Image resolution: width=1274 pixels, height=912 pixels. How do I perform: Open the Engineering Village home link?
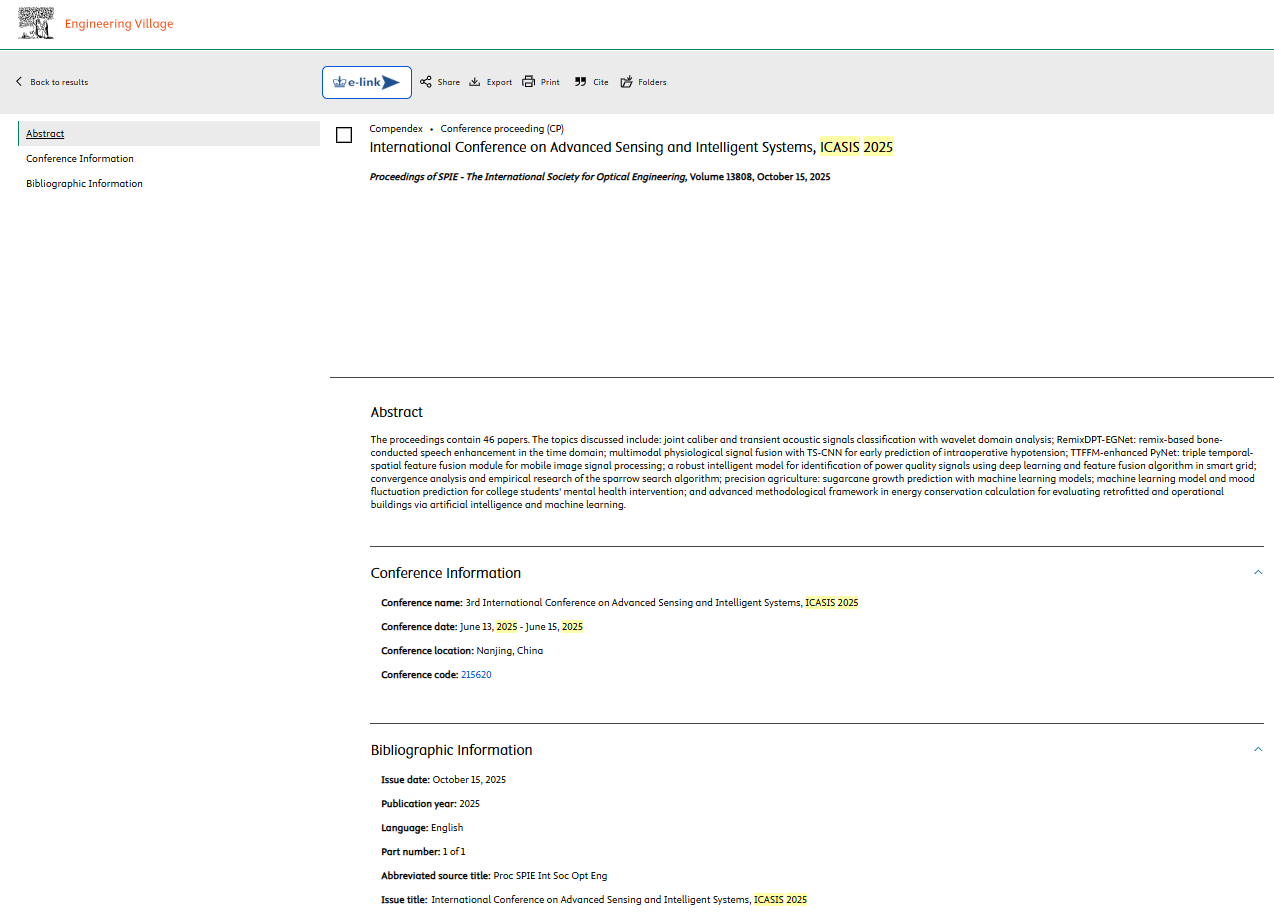(119, 24)
